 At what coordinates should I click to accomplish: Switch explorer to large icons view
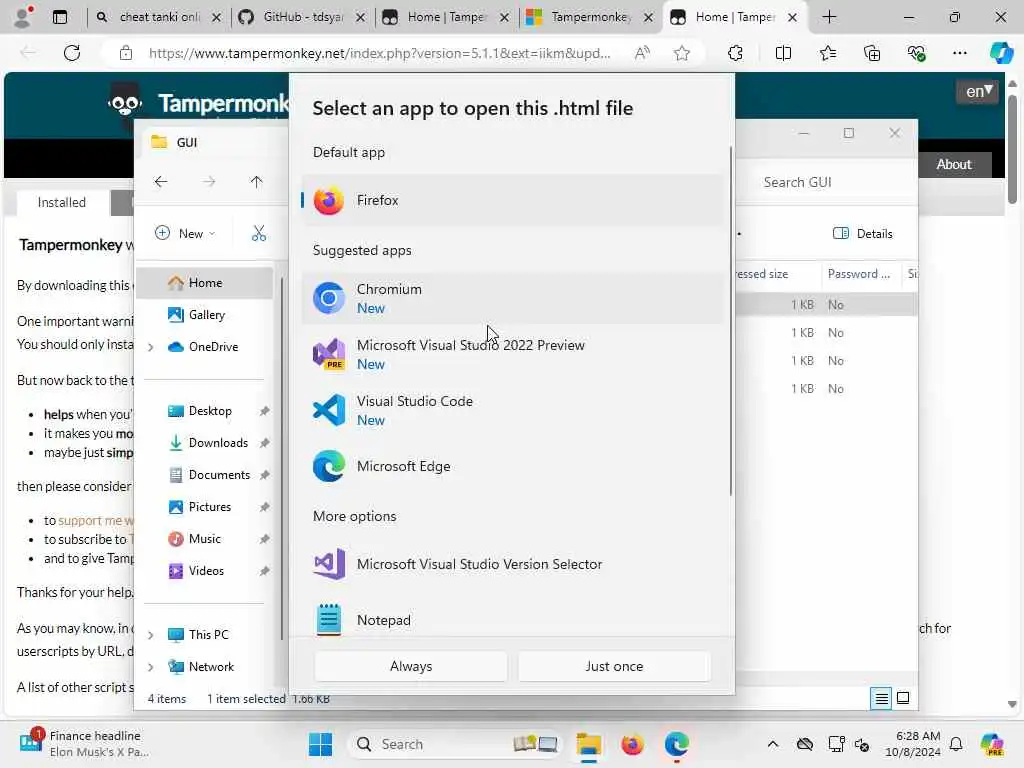[903, 698]
